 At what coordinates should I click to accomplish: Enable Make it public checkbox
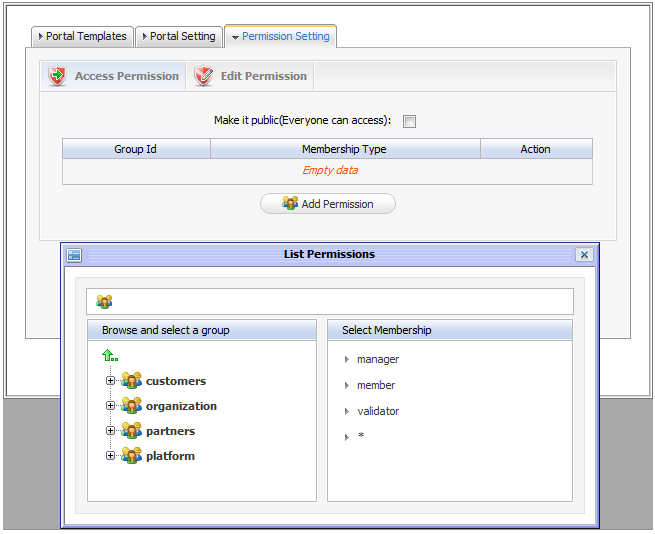409,122
